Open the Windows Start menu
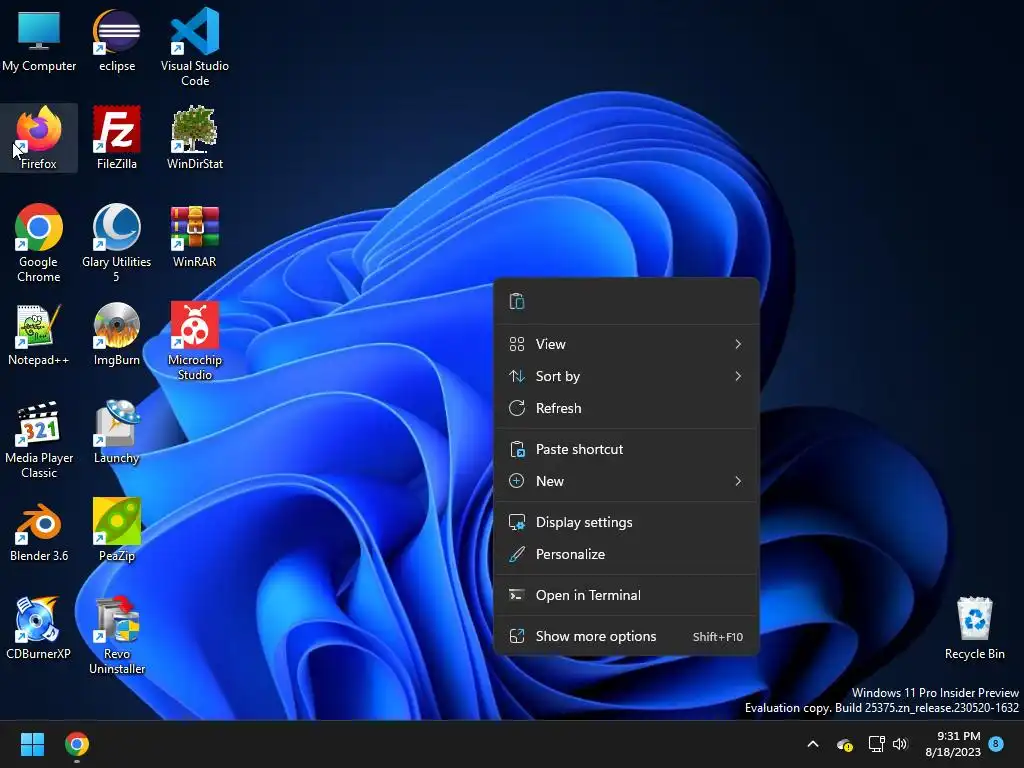 pos(32,744)
